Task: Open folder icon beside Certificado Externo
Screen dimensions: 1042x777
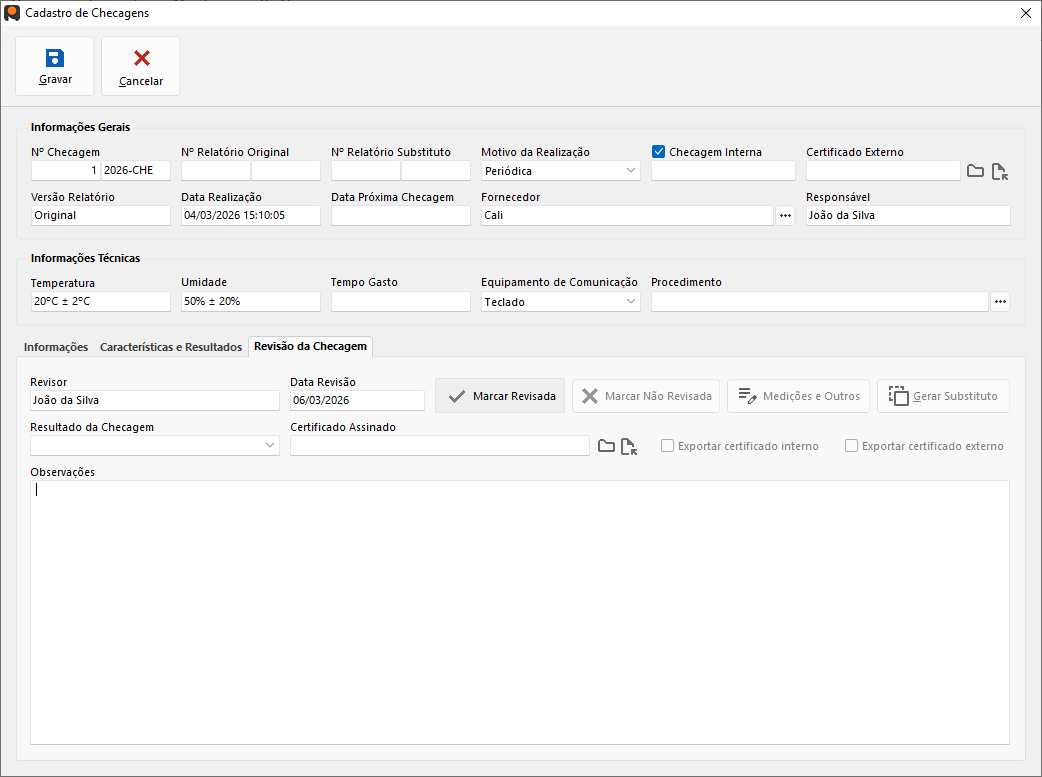Action: (x=975, y=171)
